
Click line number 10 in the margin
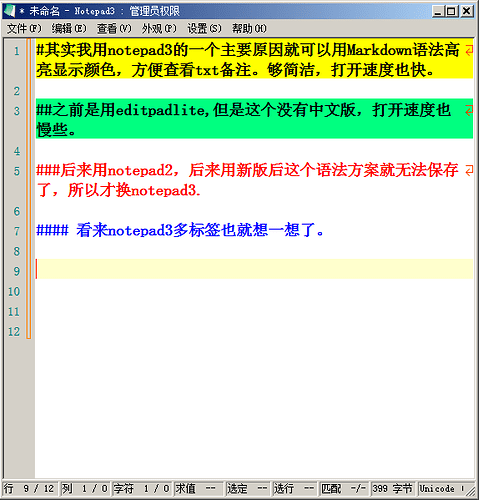coord(14,291)
